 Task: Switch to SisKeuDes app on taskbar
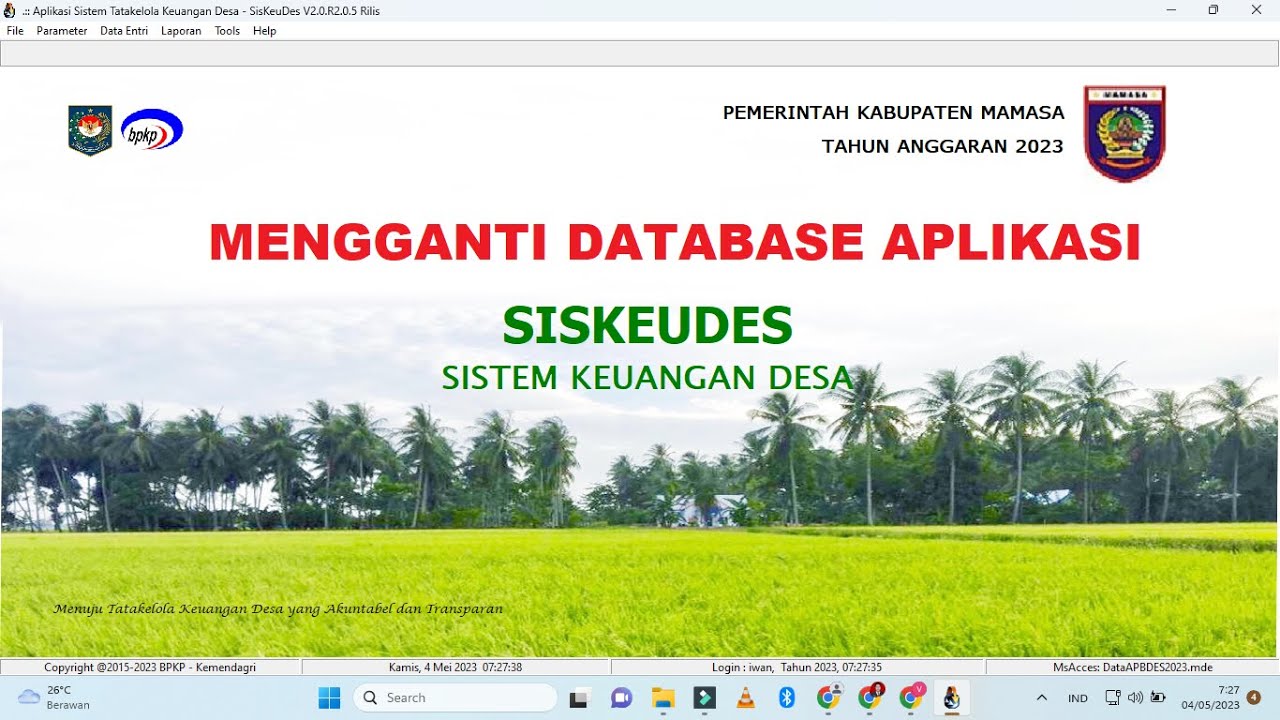coord(952,697)
